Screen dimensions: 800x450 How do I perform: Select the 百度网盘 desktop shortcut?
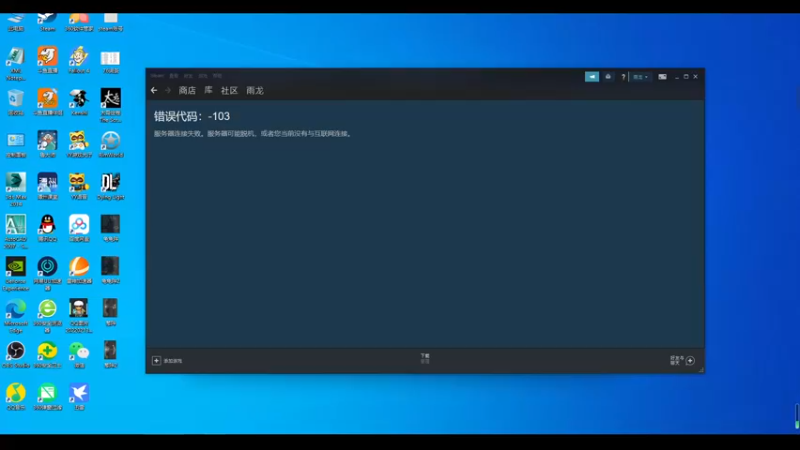pyautogui.click(x=79, y=228)
